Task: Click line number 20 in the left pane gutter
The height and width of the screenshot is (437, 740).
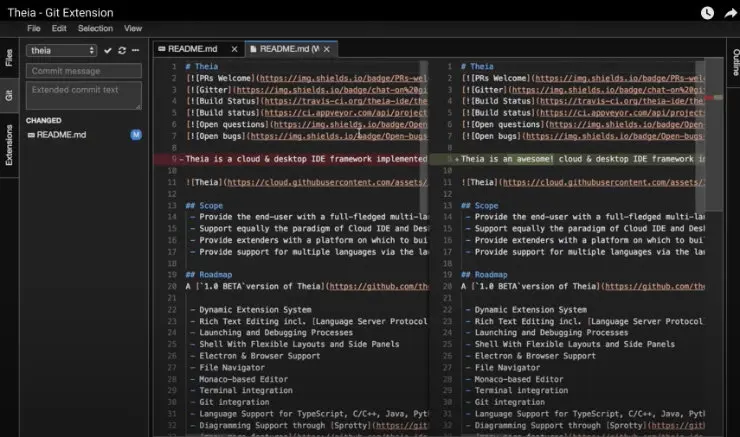Action: pos(172,286)
